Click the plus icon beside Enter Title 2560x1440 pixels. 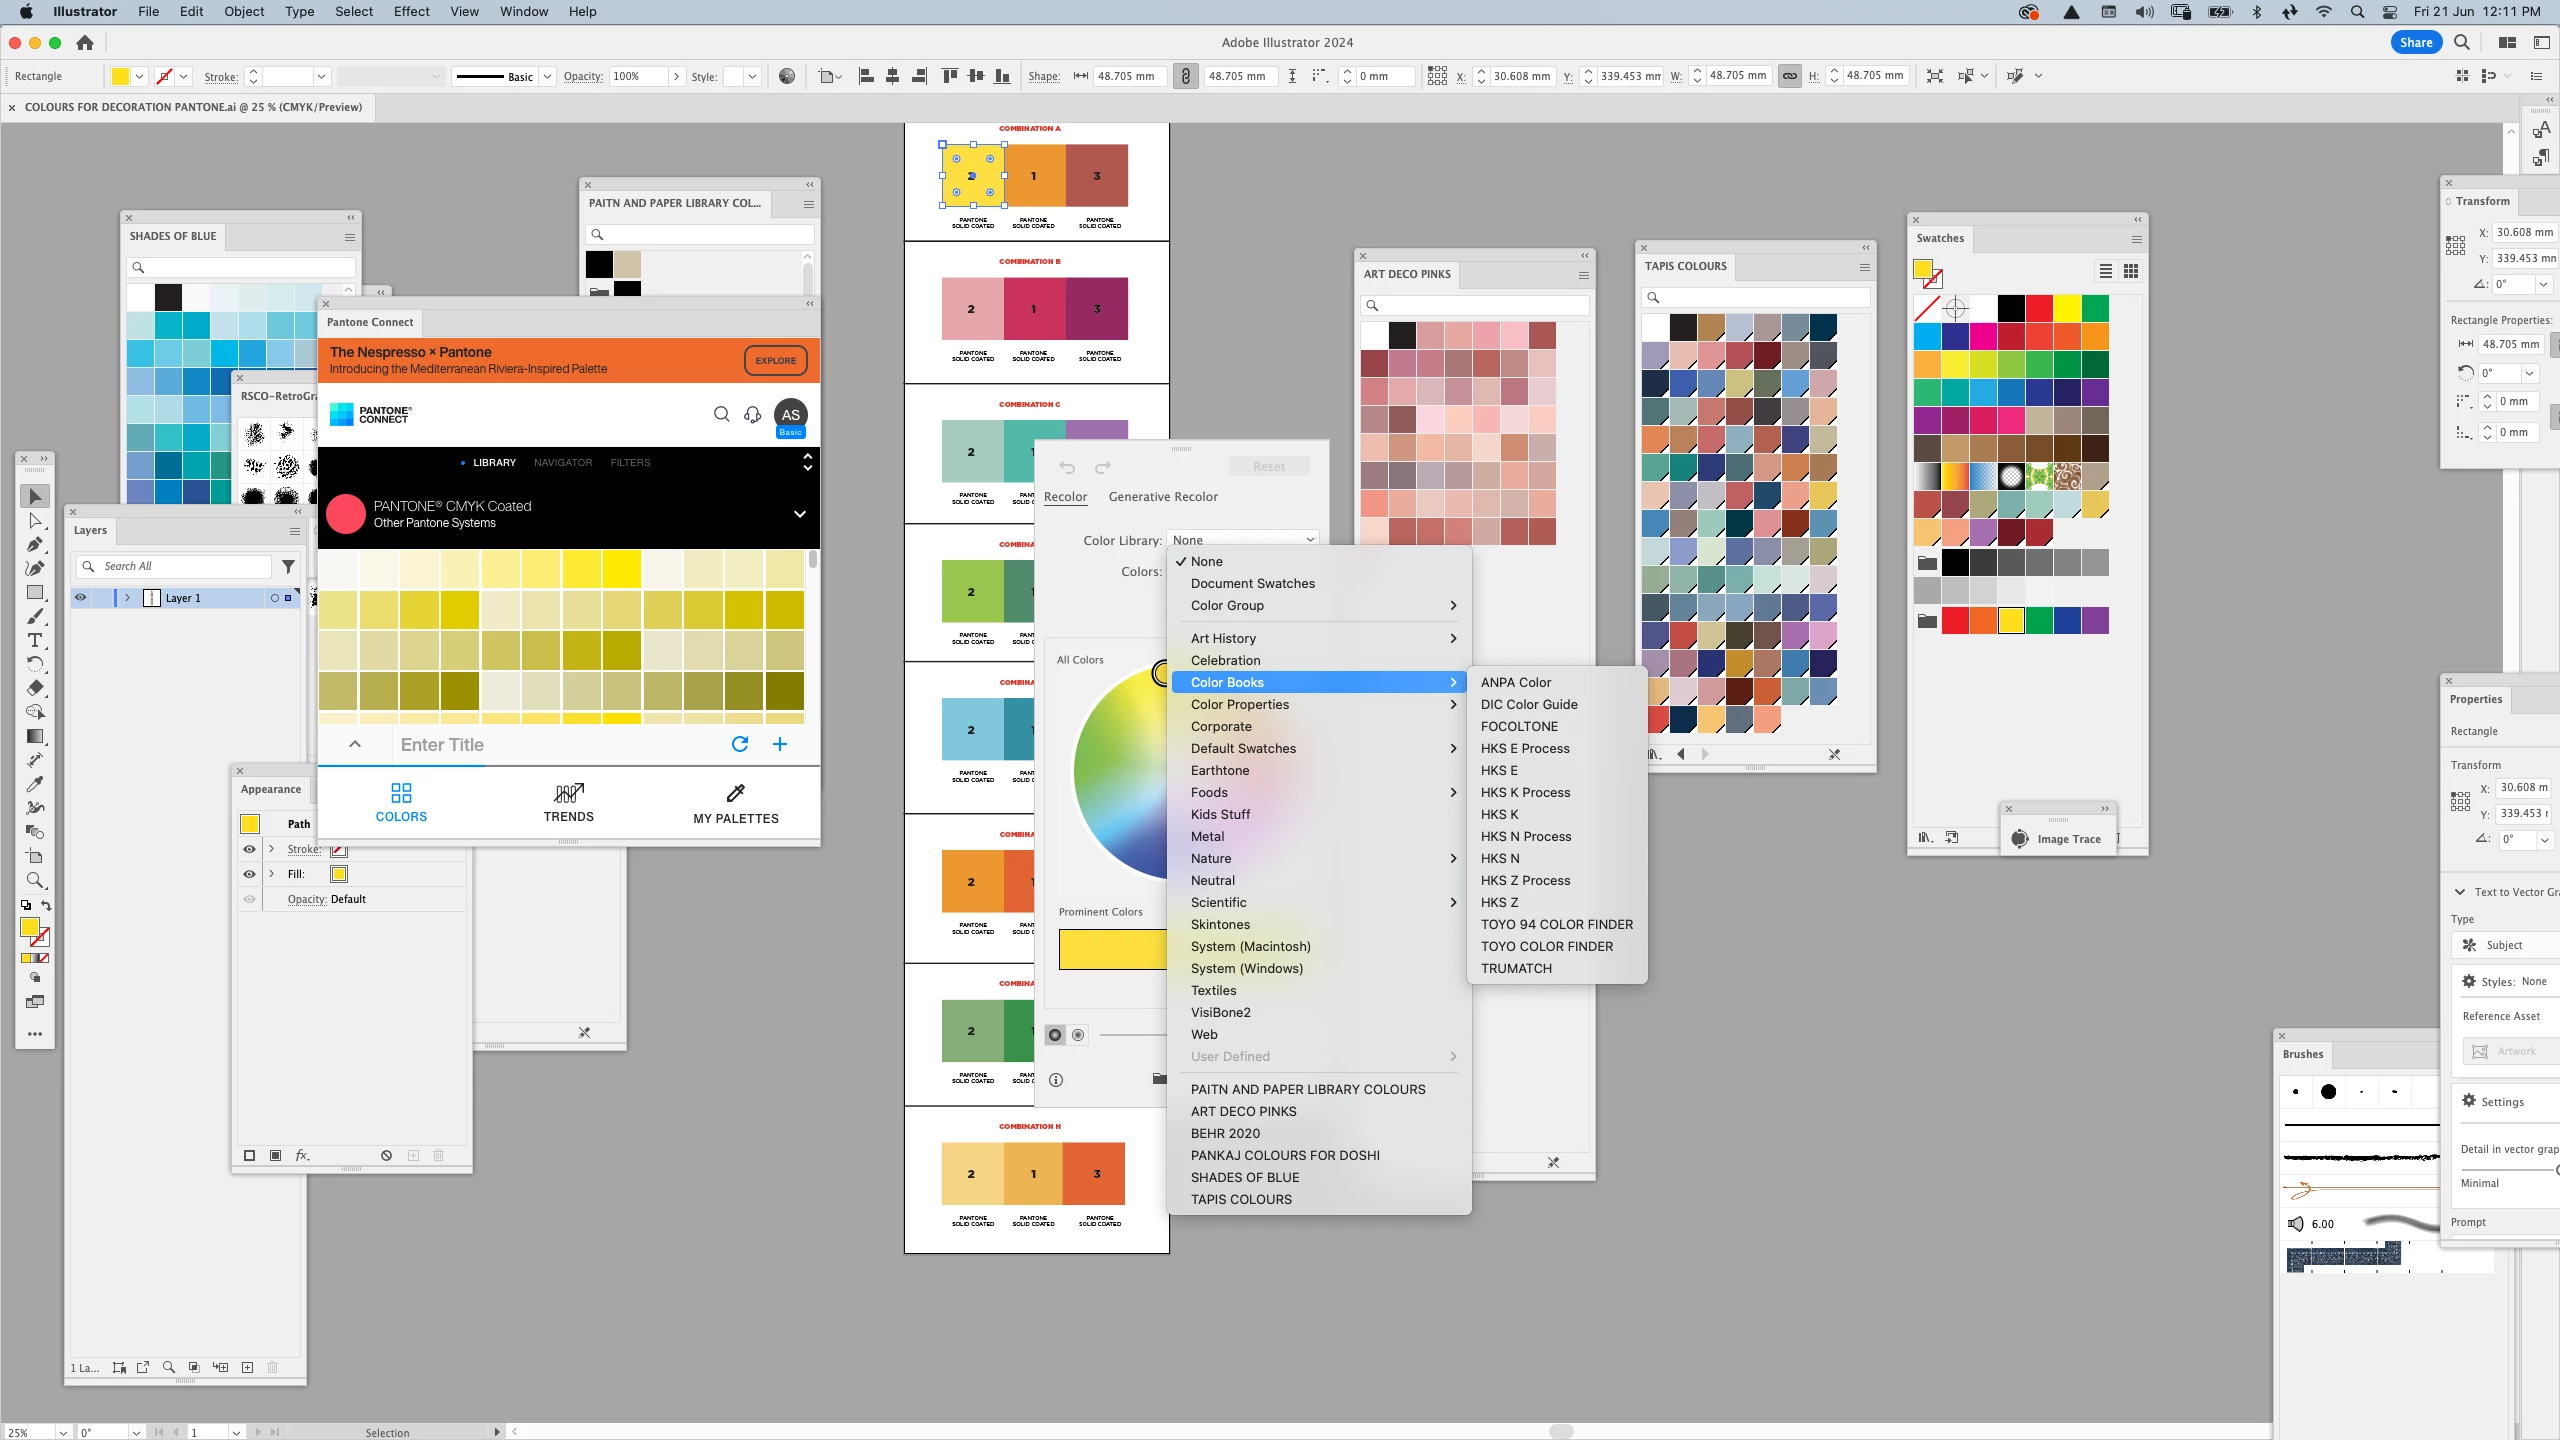780,744
